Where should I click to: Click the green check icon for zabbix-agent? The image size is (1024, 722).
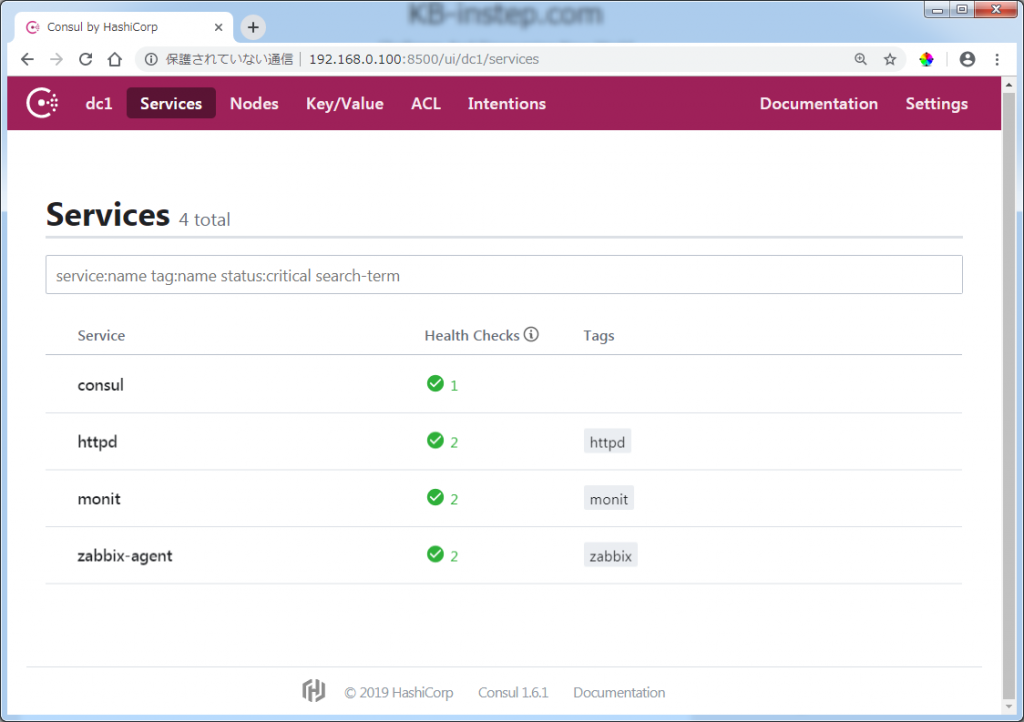[x=435, y=554]
